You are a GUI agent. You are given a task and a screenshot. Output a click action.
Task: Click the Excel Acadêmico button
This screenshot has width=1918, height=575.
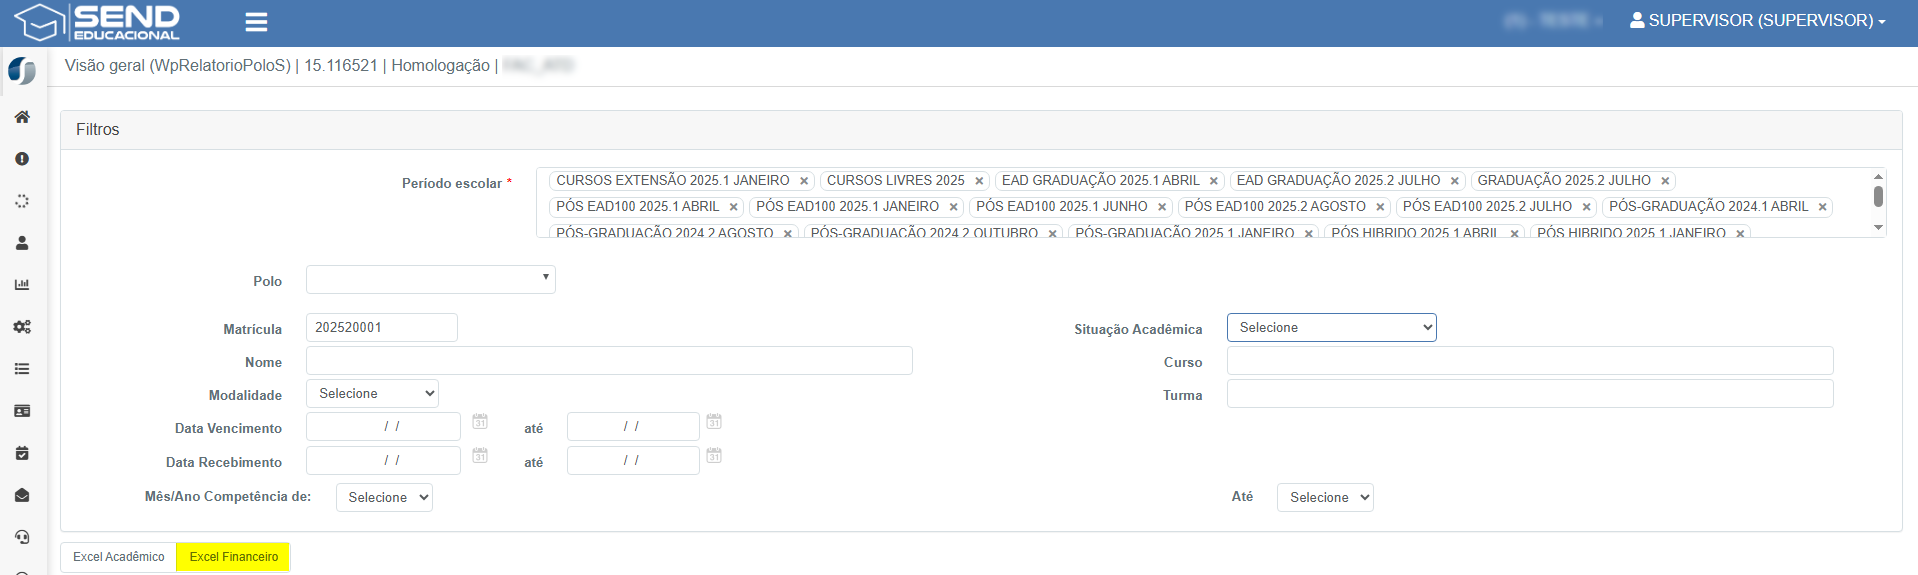[119, 557]
